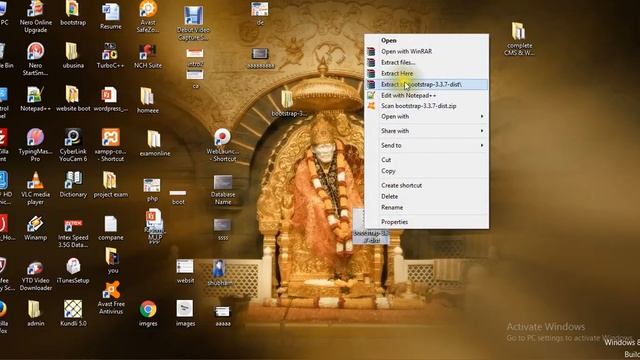Expand the Send to submenu
Viewport: 640px width, 360px height.
pos(427,145)
